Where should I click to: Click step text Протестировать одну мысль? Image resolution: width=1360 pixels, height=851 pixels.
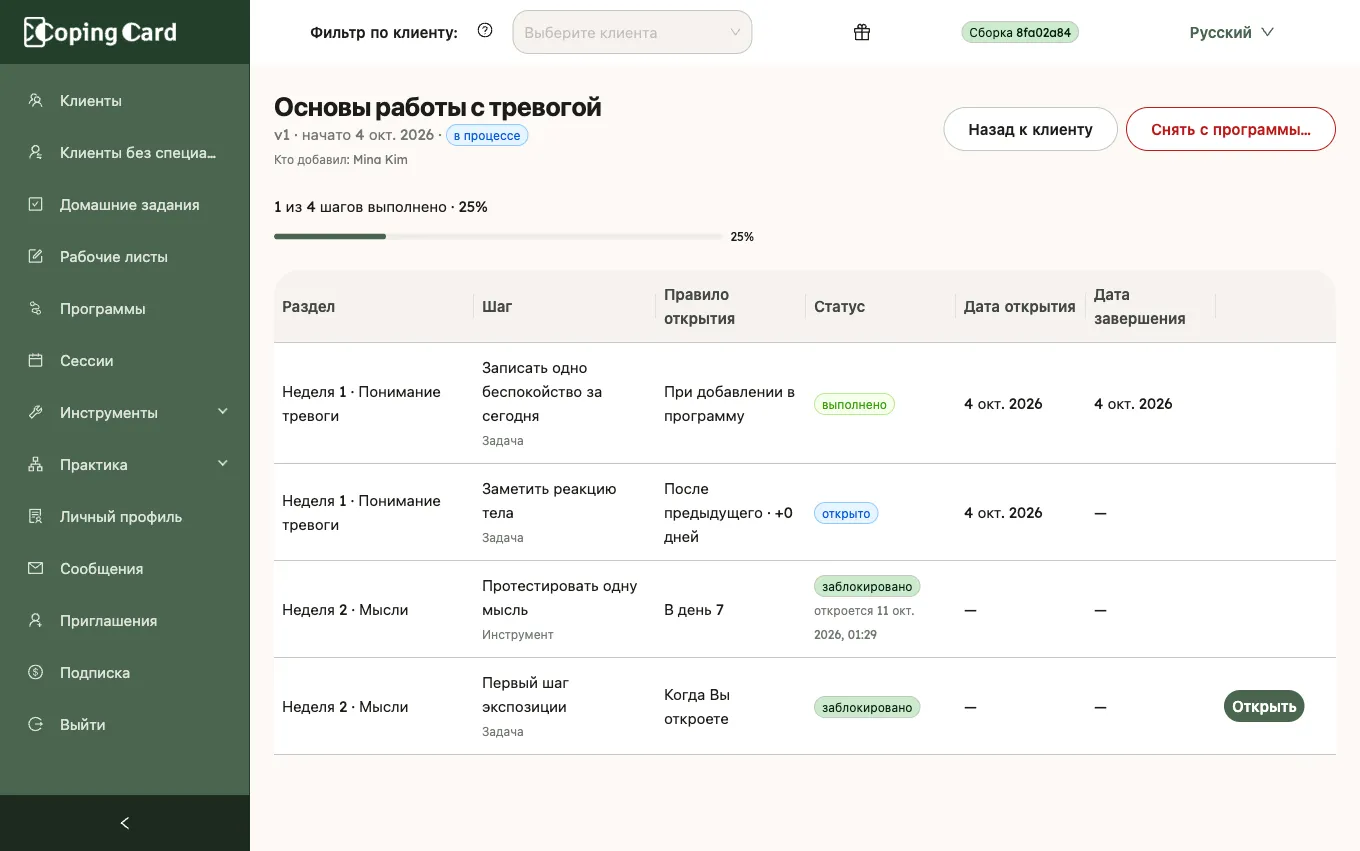[x=560, y=598]
